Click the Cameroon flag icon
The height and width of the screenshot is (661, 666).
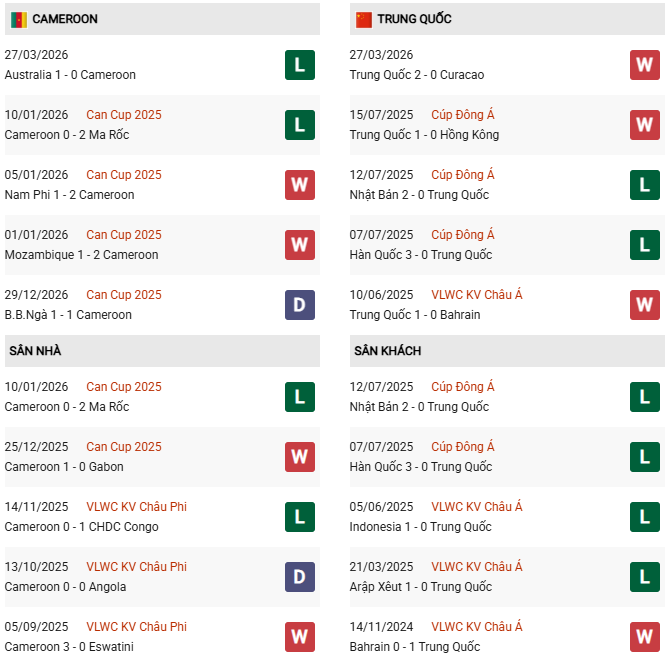[x=19, y=19]
